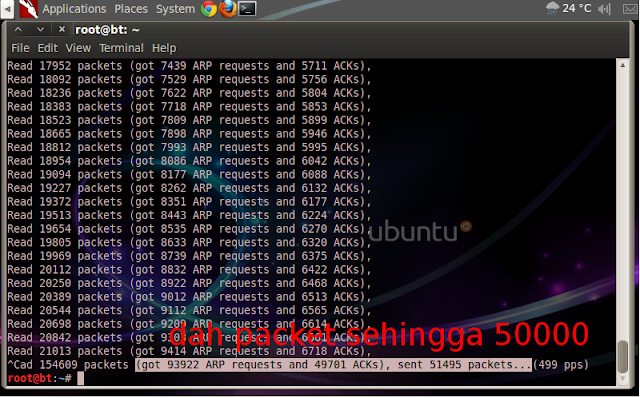Screen dimensions: 640x398
Task: Click the '(499 pps)' text
Action: coord(561,365)
